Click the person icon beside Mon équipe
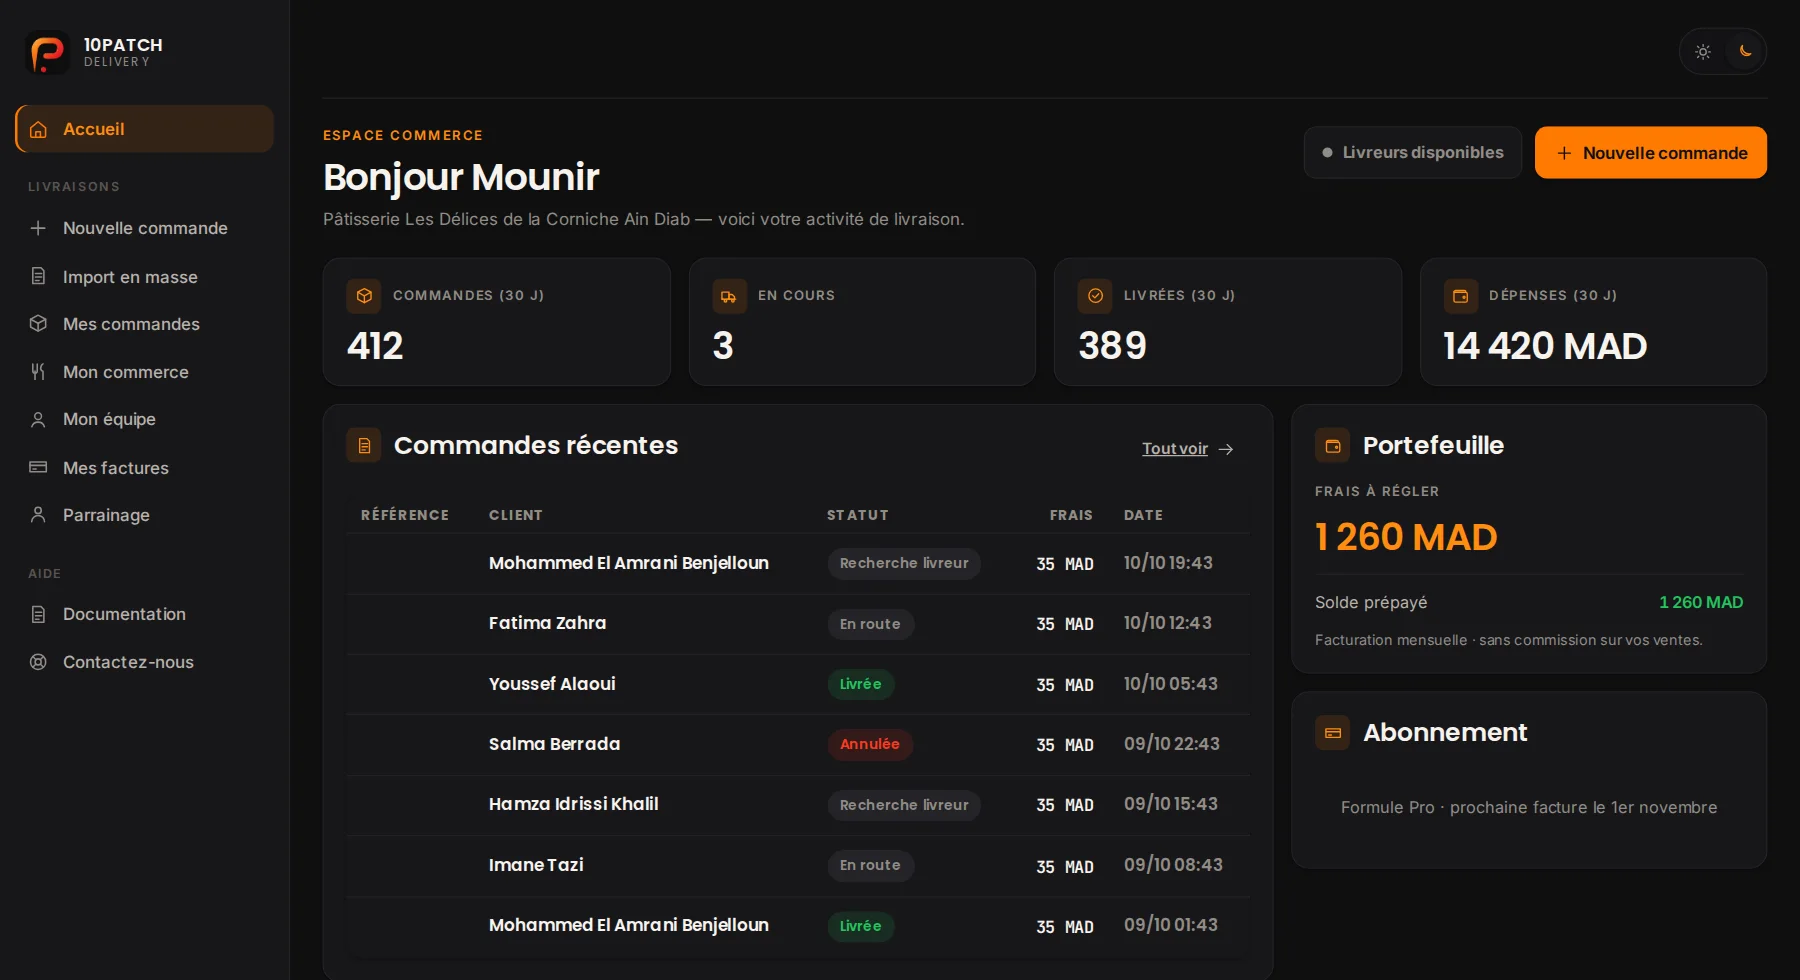 pyautogui.click(x=38, y=419)
